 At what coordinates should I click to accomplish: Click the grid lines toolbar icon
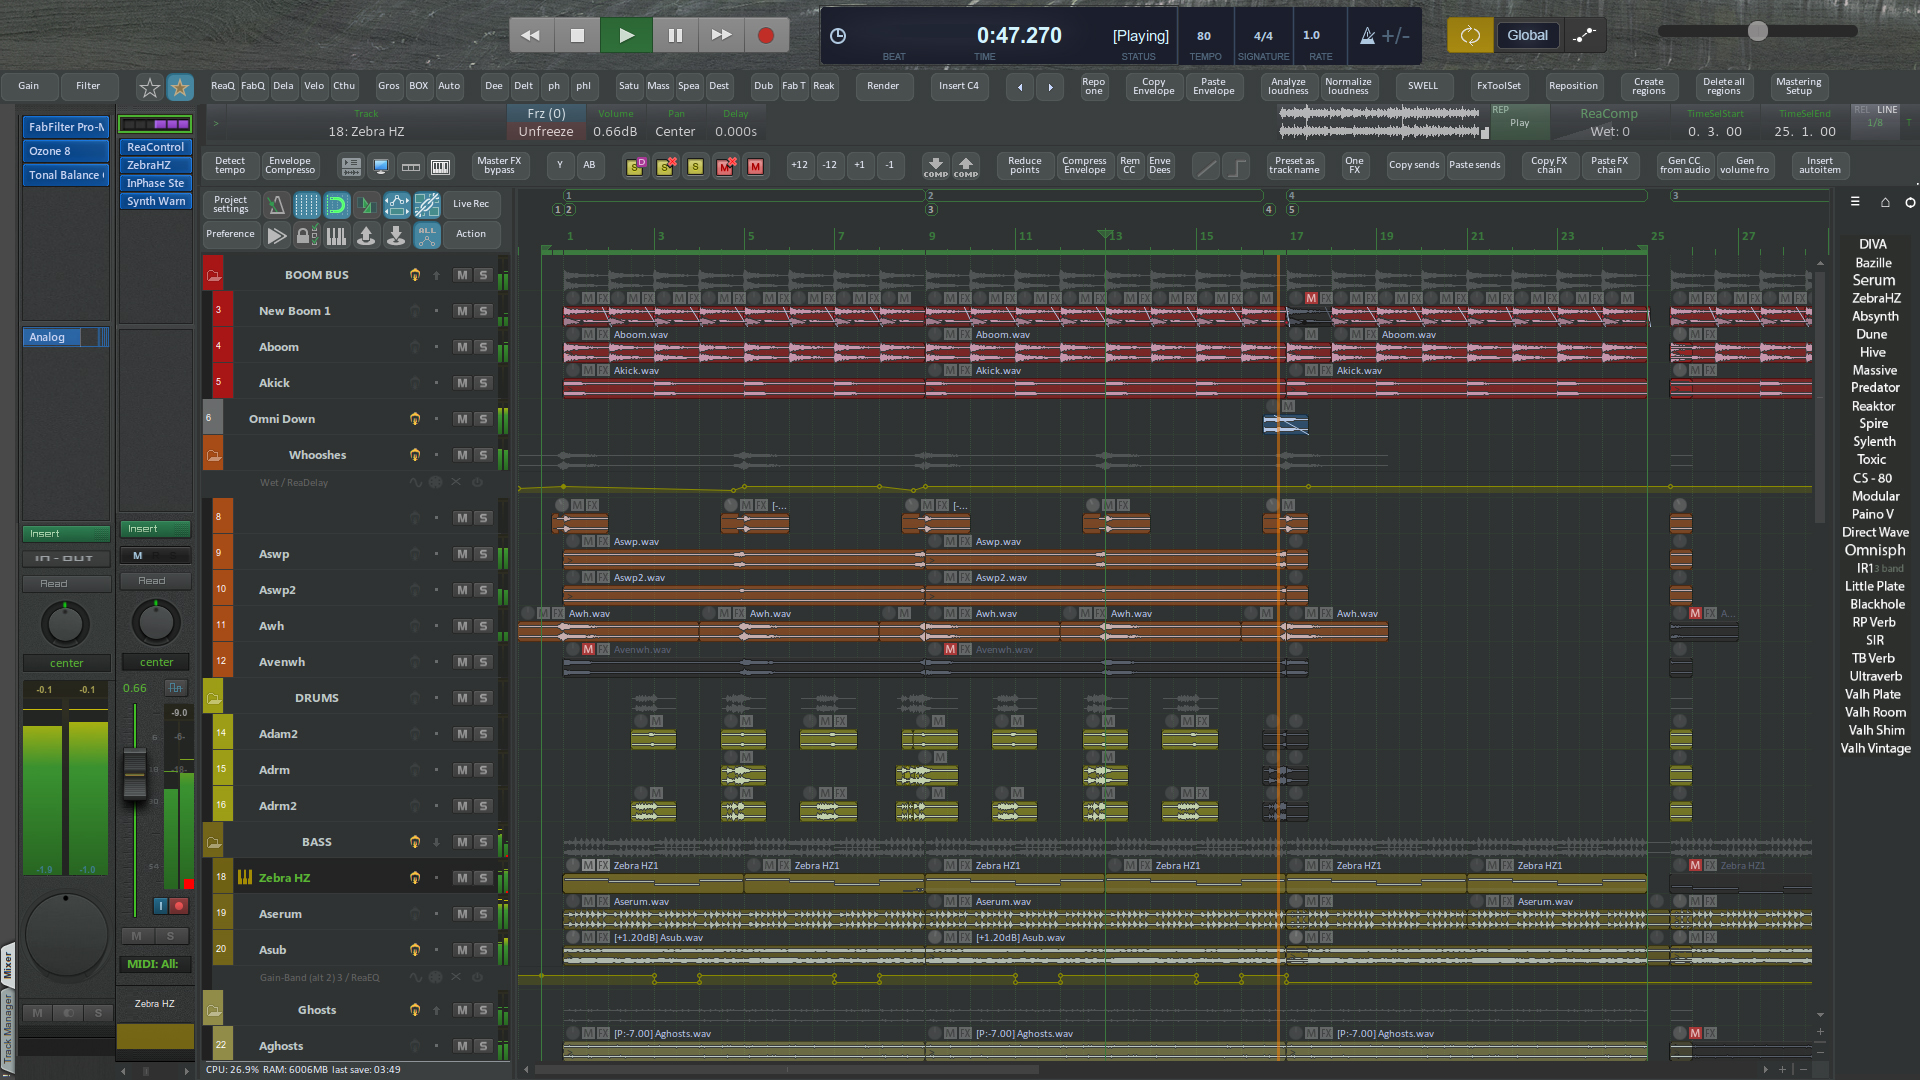pos(307,205)
